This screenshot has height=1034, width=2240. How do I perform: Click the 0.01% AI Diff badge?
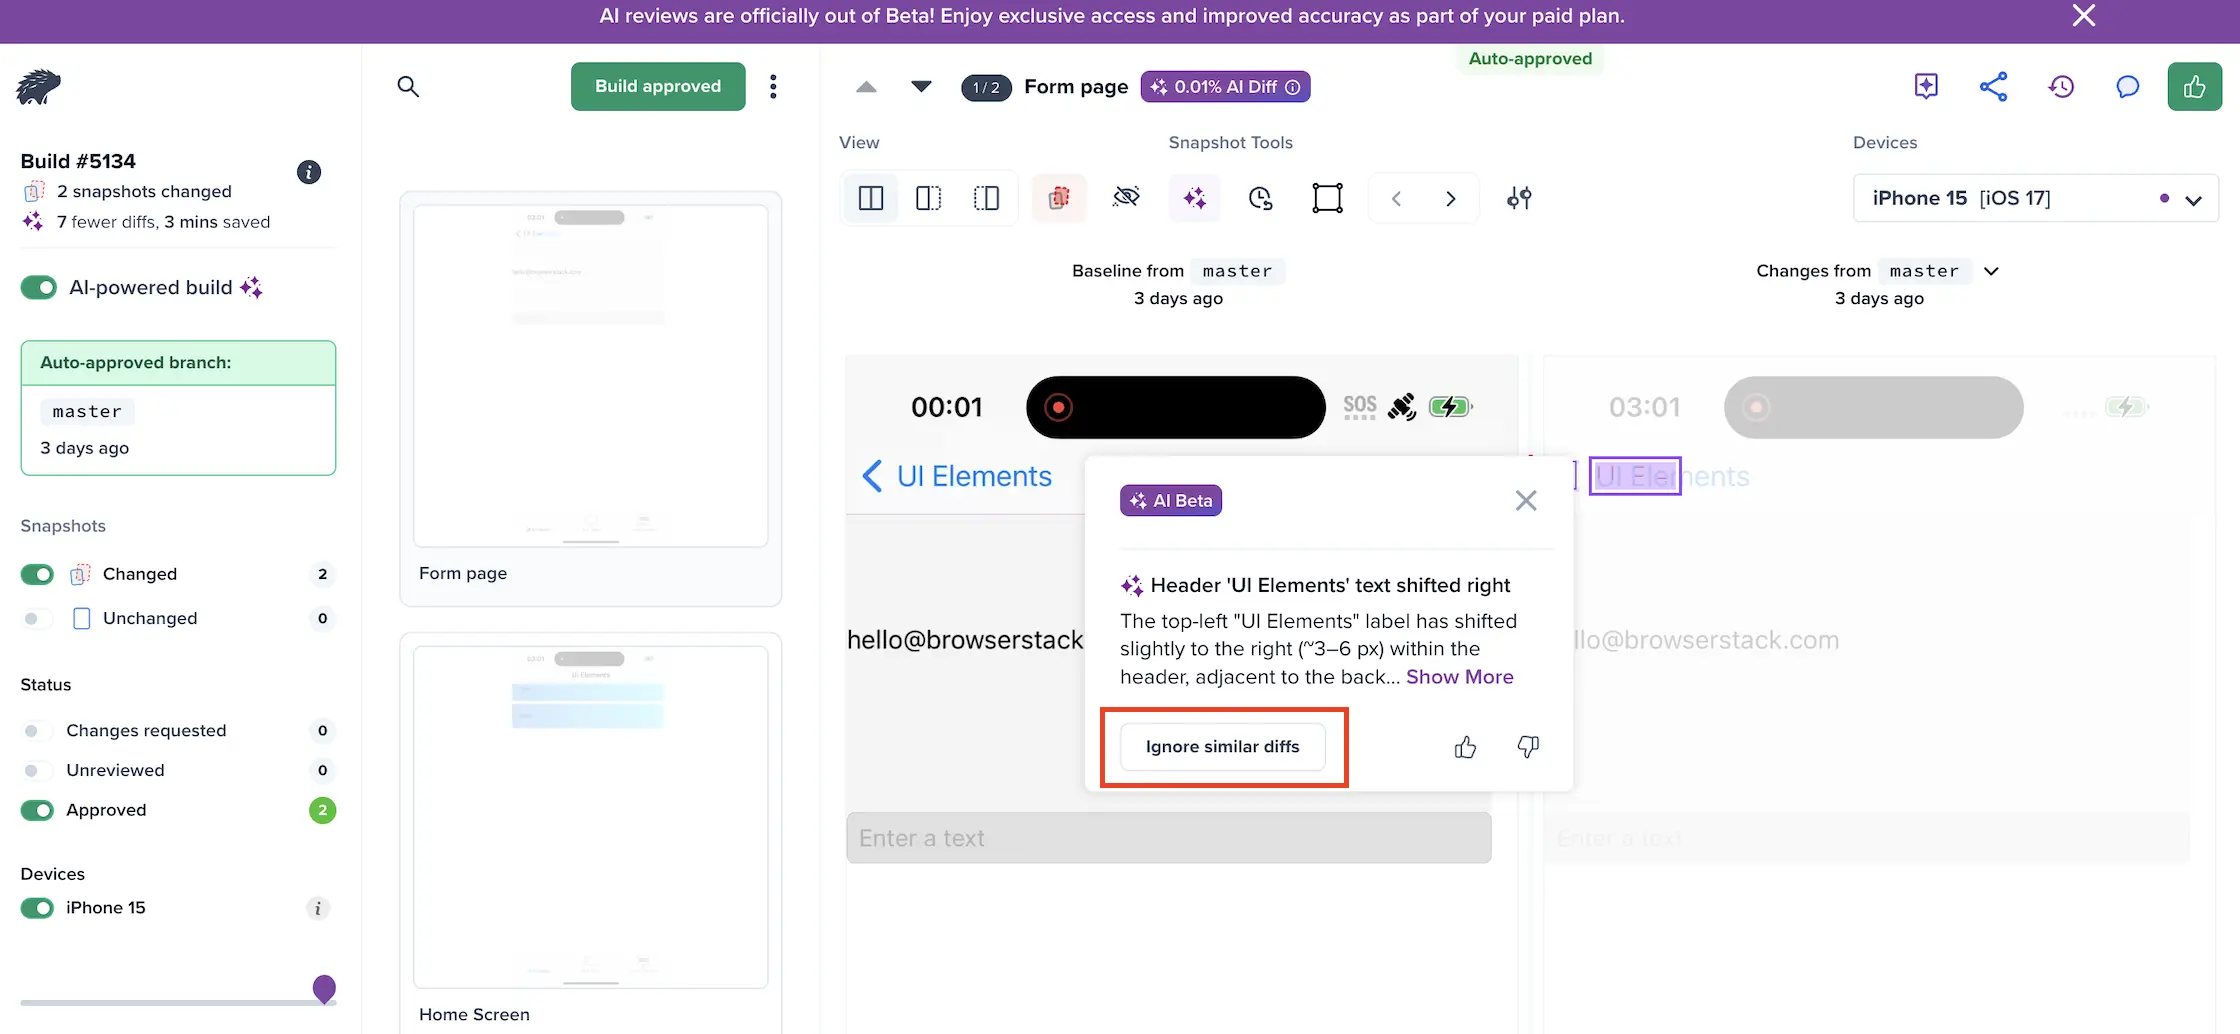[1225, 87]
